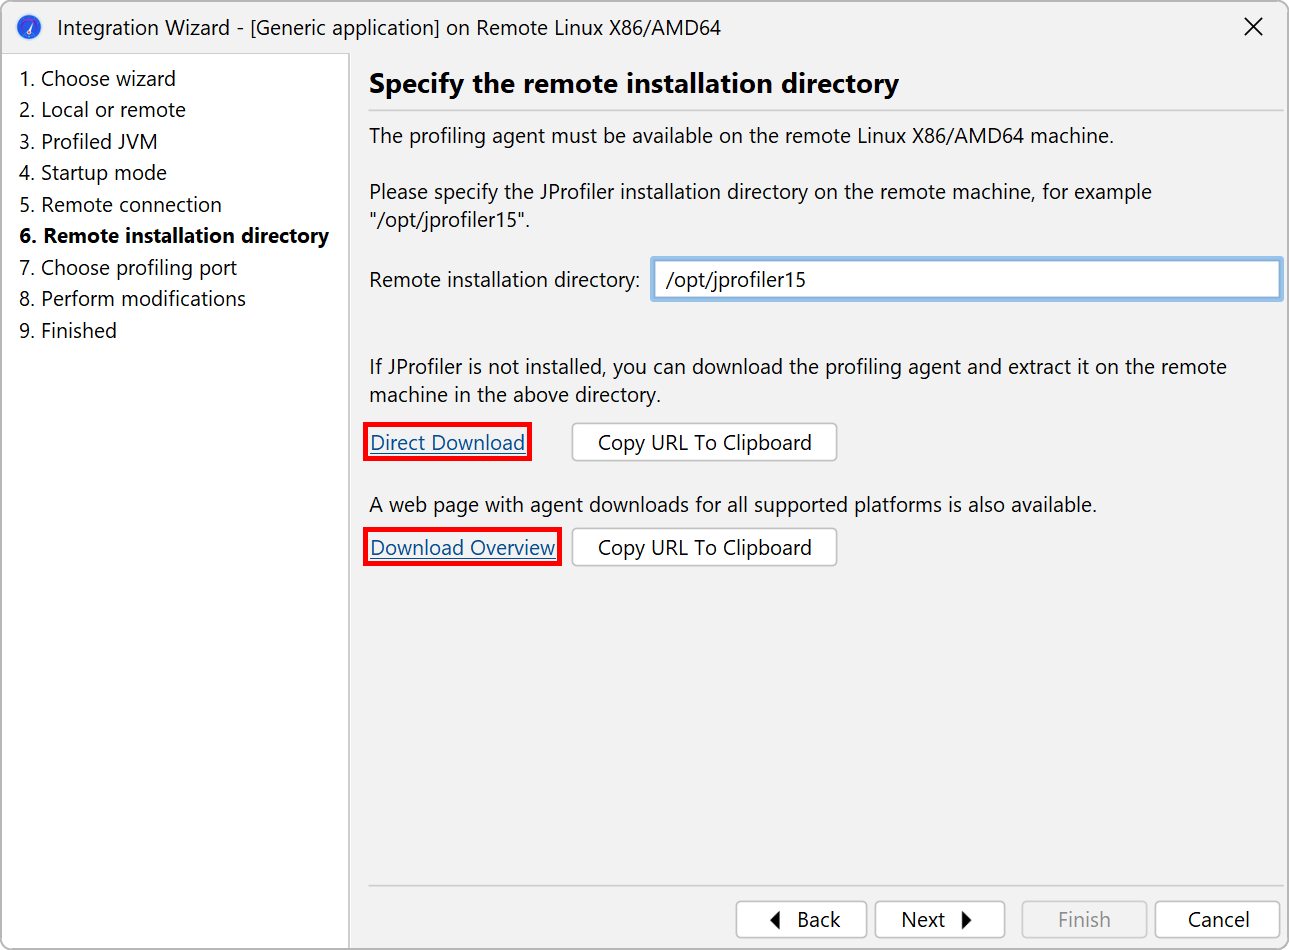Copy the Download Overview URL to clipboard
Viewport: 1289px width, 950px height.
tap(704, 547)
